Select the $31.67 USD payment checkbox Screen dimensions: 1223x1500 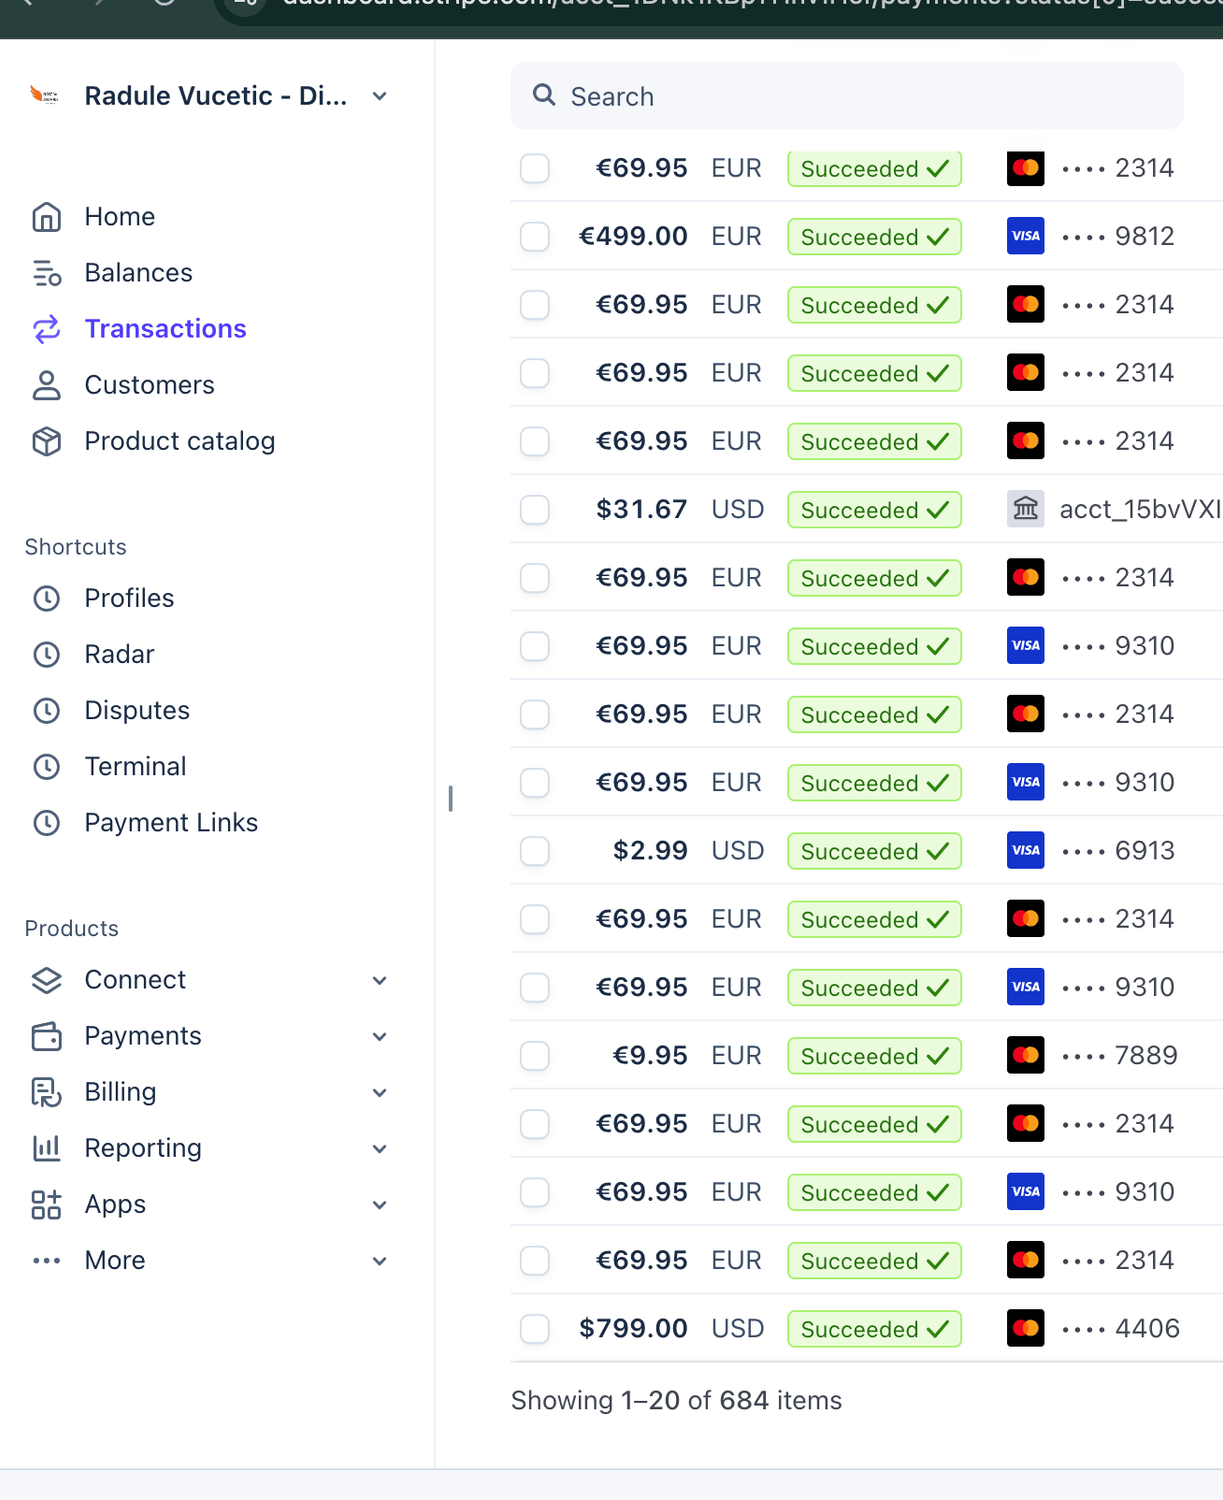[535, 510]
